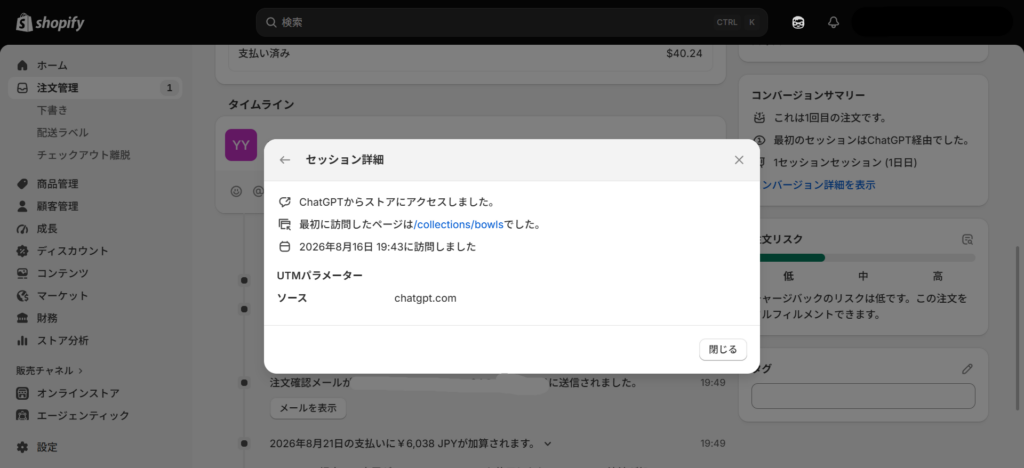Click the エージェンティック channel icon
This screenshot has width=1024, height=468.
[x=23, y=416]
